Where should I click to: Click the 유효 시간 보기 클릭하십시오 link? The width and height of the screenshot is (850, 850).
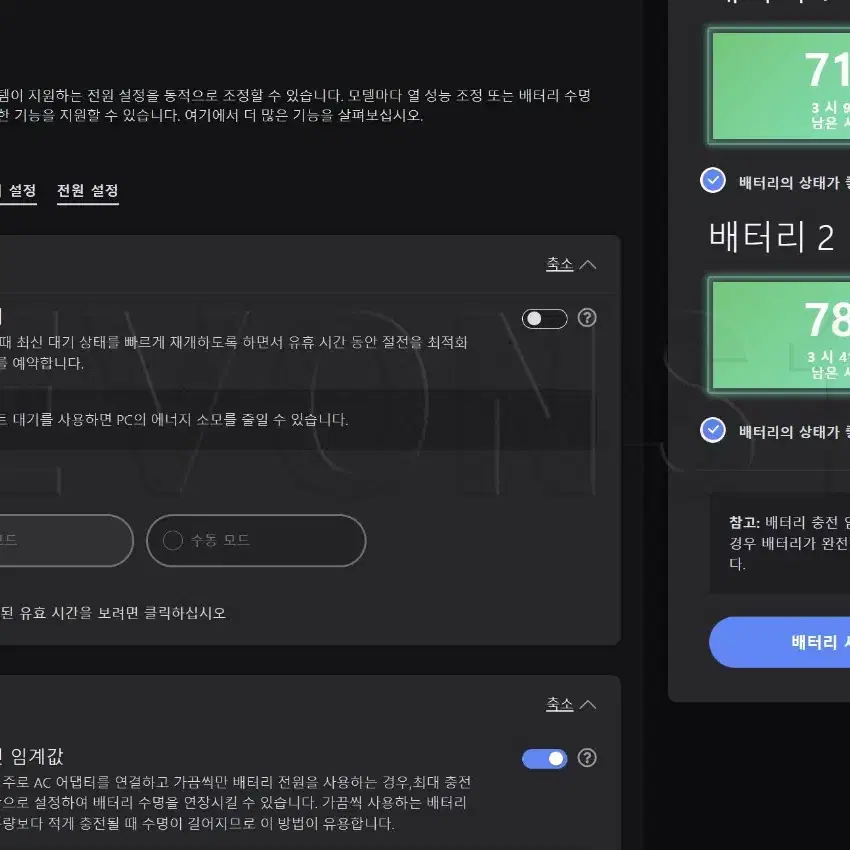click(x=110, y=612)
